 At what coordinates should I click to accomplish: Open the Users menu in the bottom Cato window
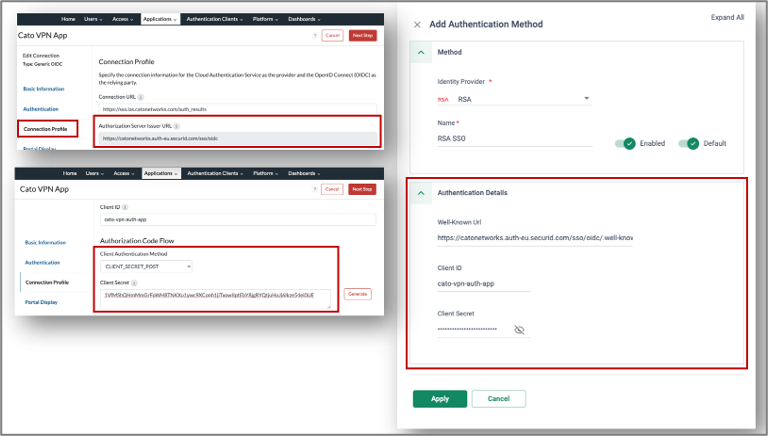95,173
